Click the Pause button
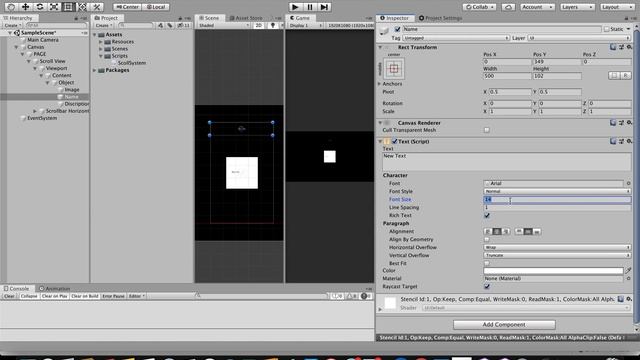This screenshot has width=640, height=360. tap(310, 7)
